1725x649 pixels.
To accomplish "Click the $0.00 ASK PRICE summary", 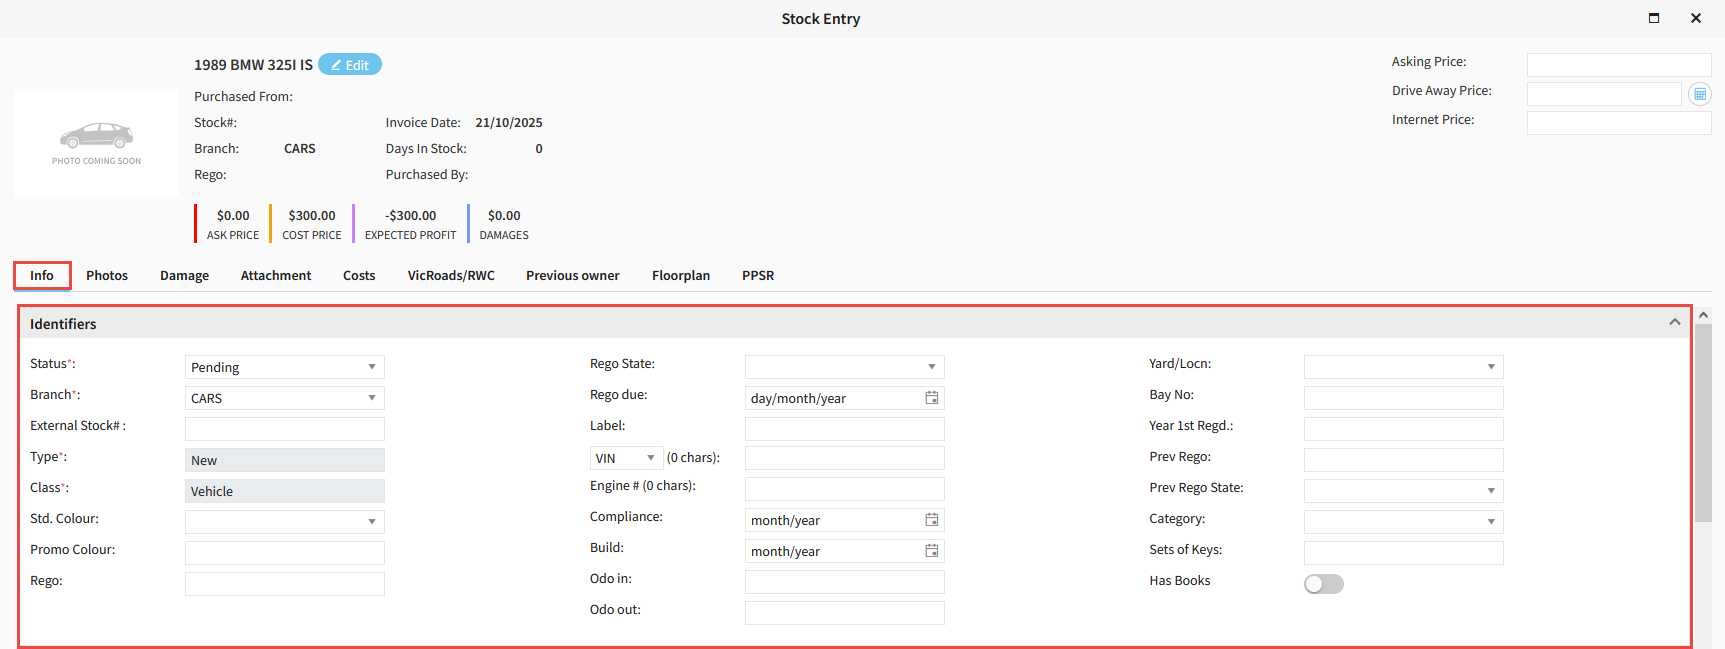I will [x=233, y=224].
